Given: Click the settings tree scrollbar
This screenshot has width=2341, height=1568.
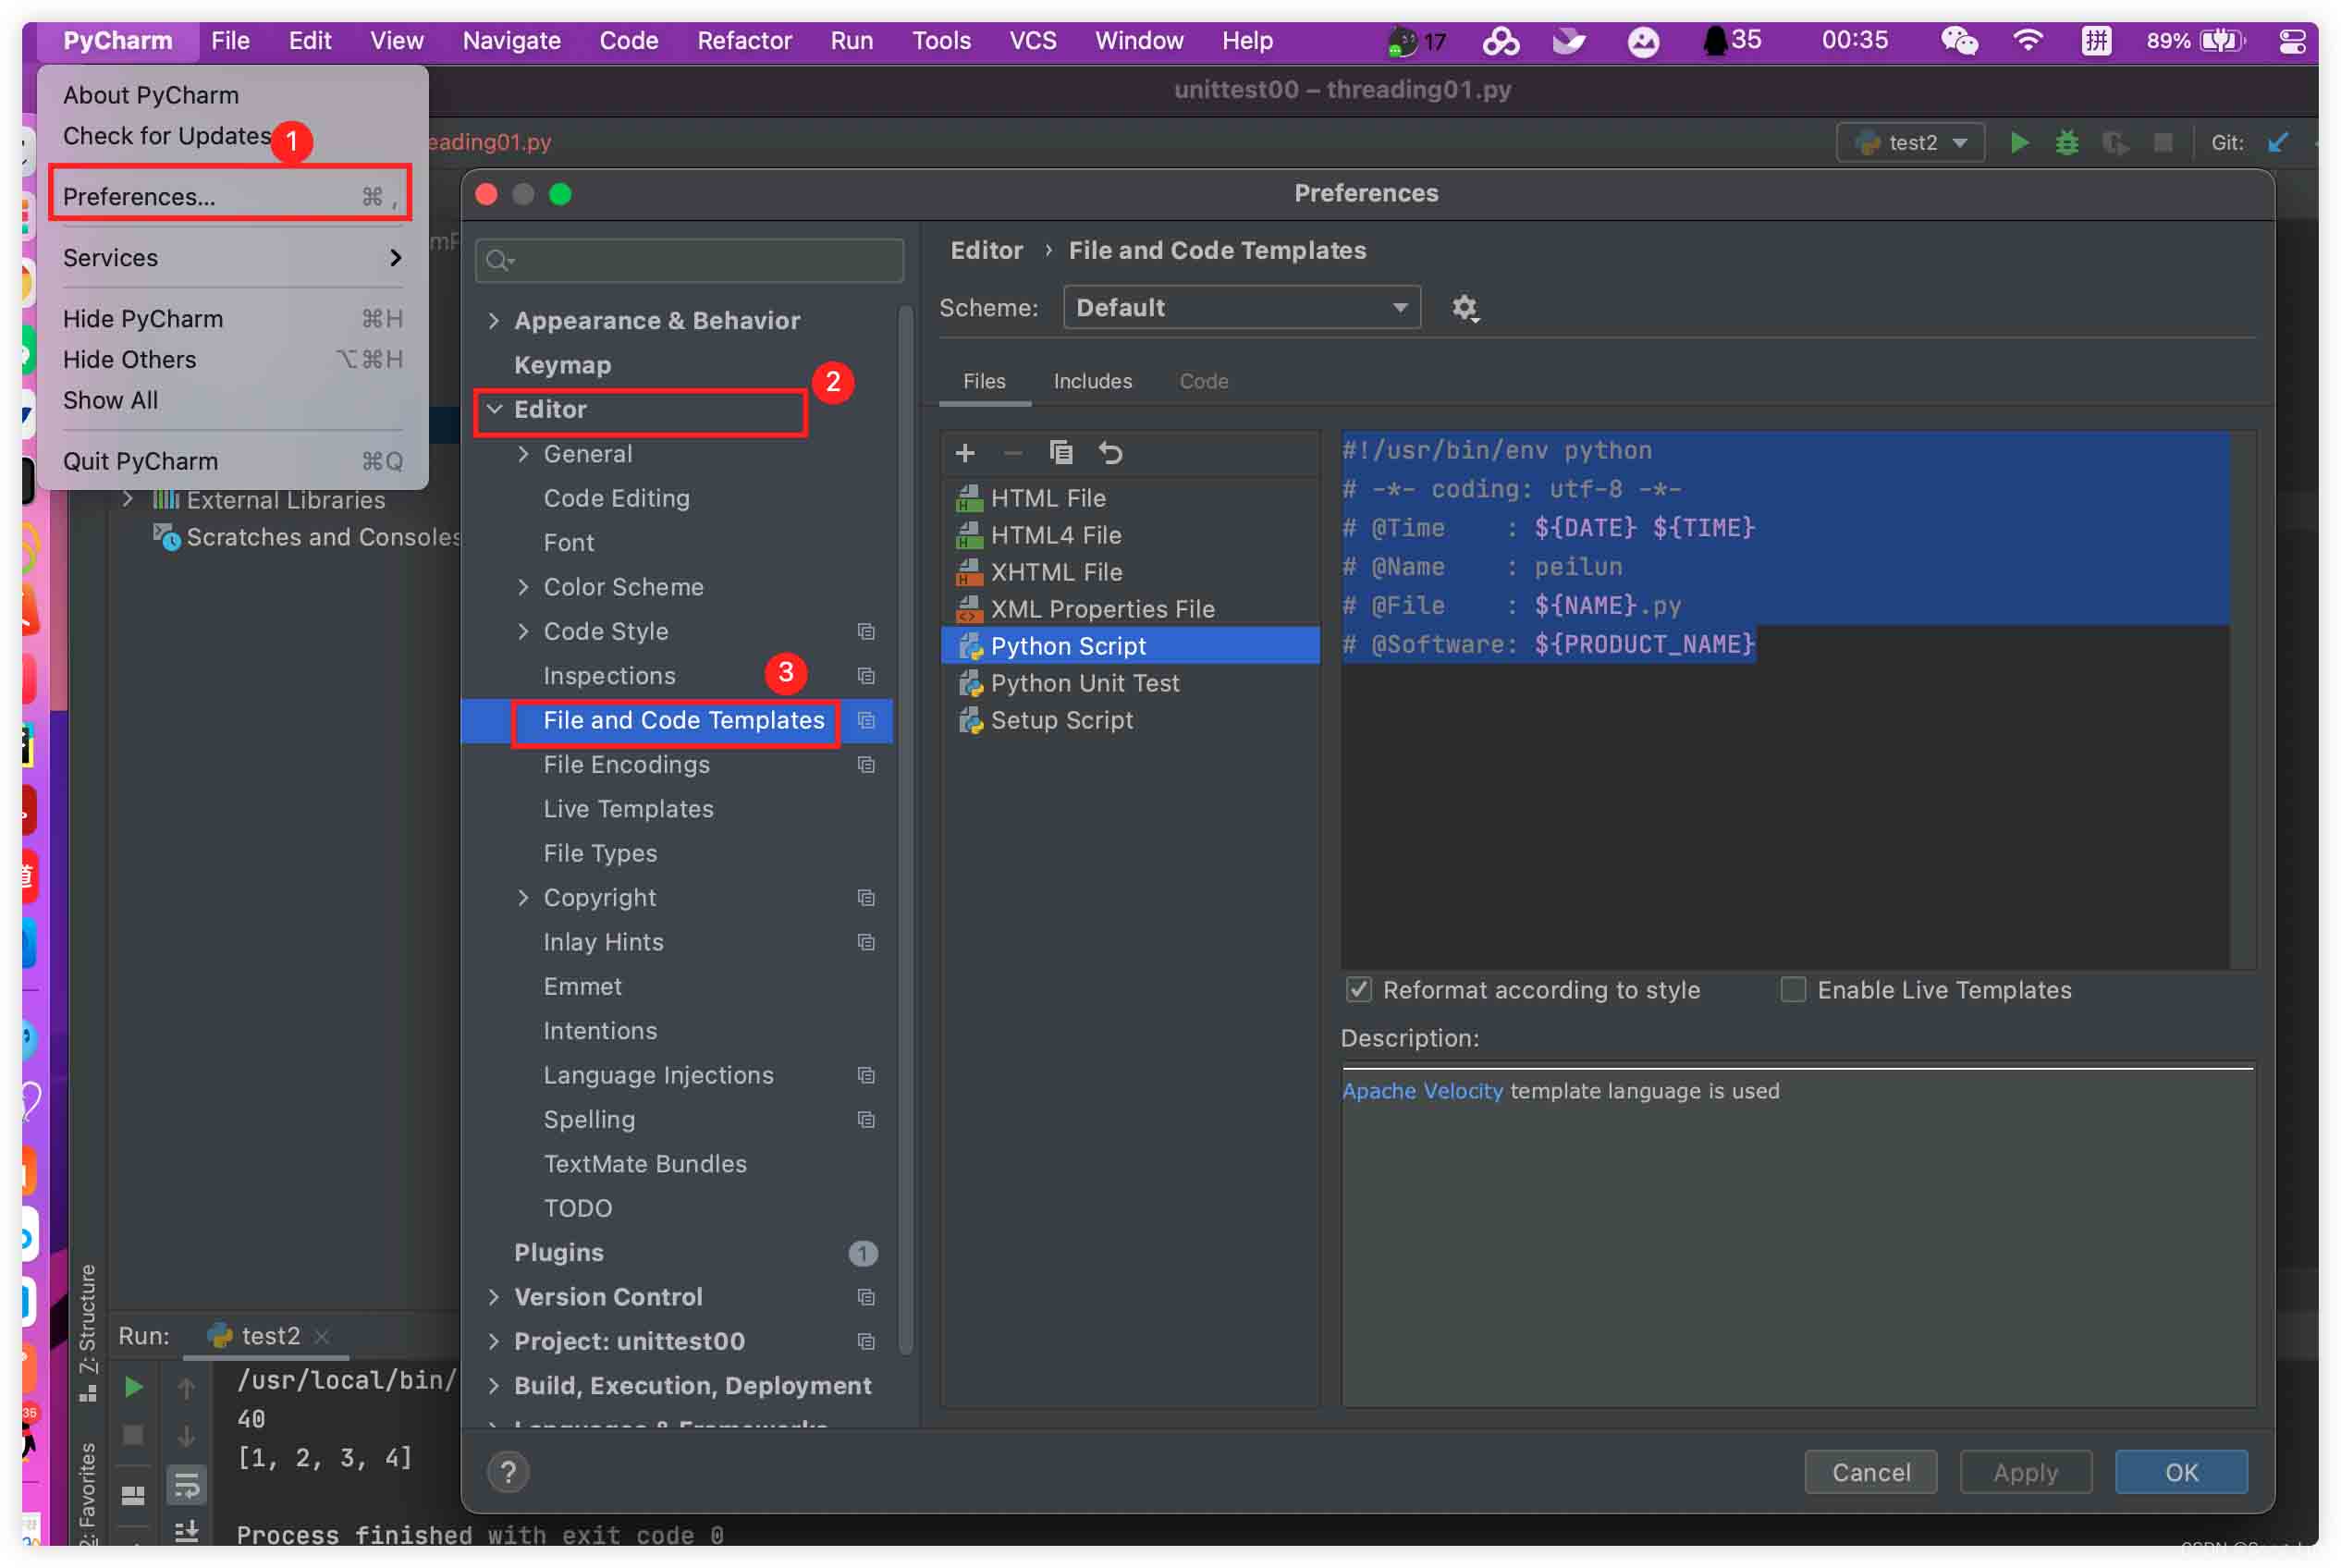Looking at the screenshot, I should point(906,830).
